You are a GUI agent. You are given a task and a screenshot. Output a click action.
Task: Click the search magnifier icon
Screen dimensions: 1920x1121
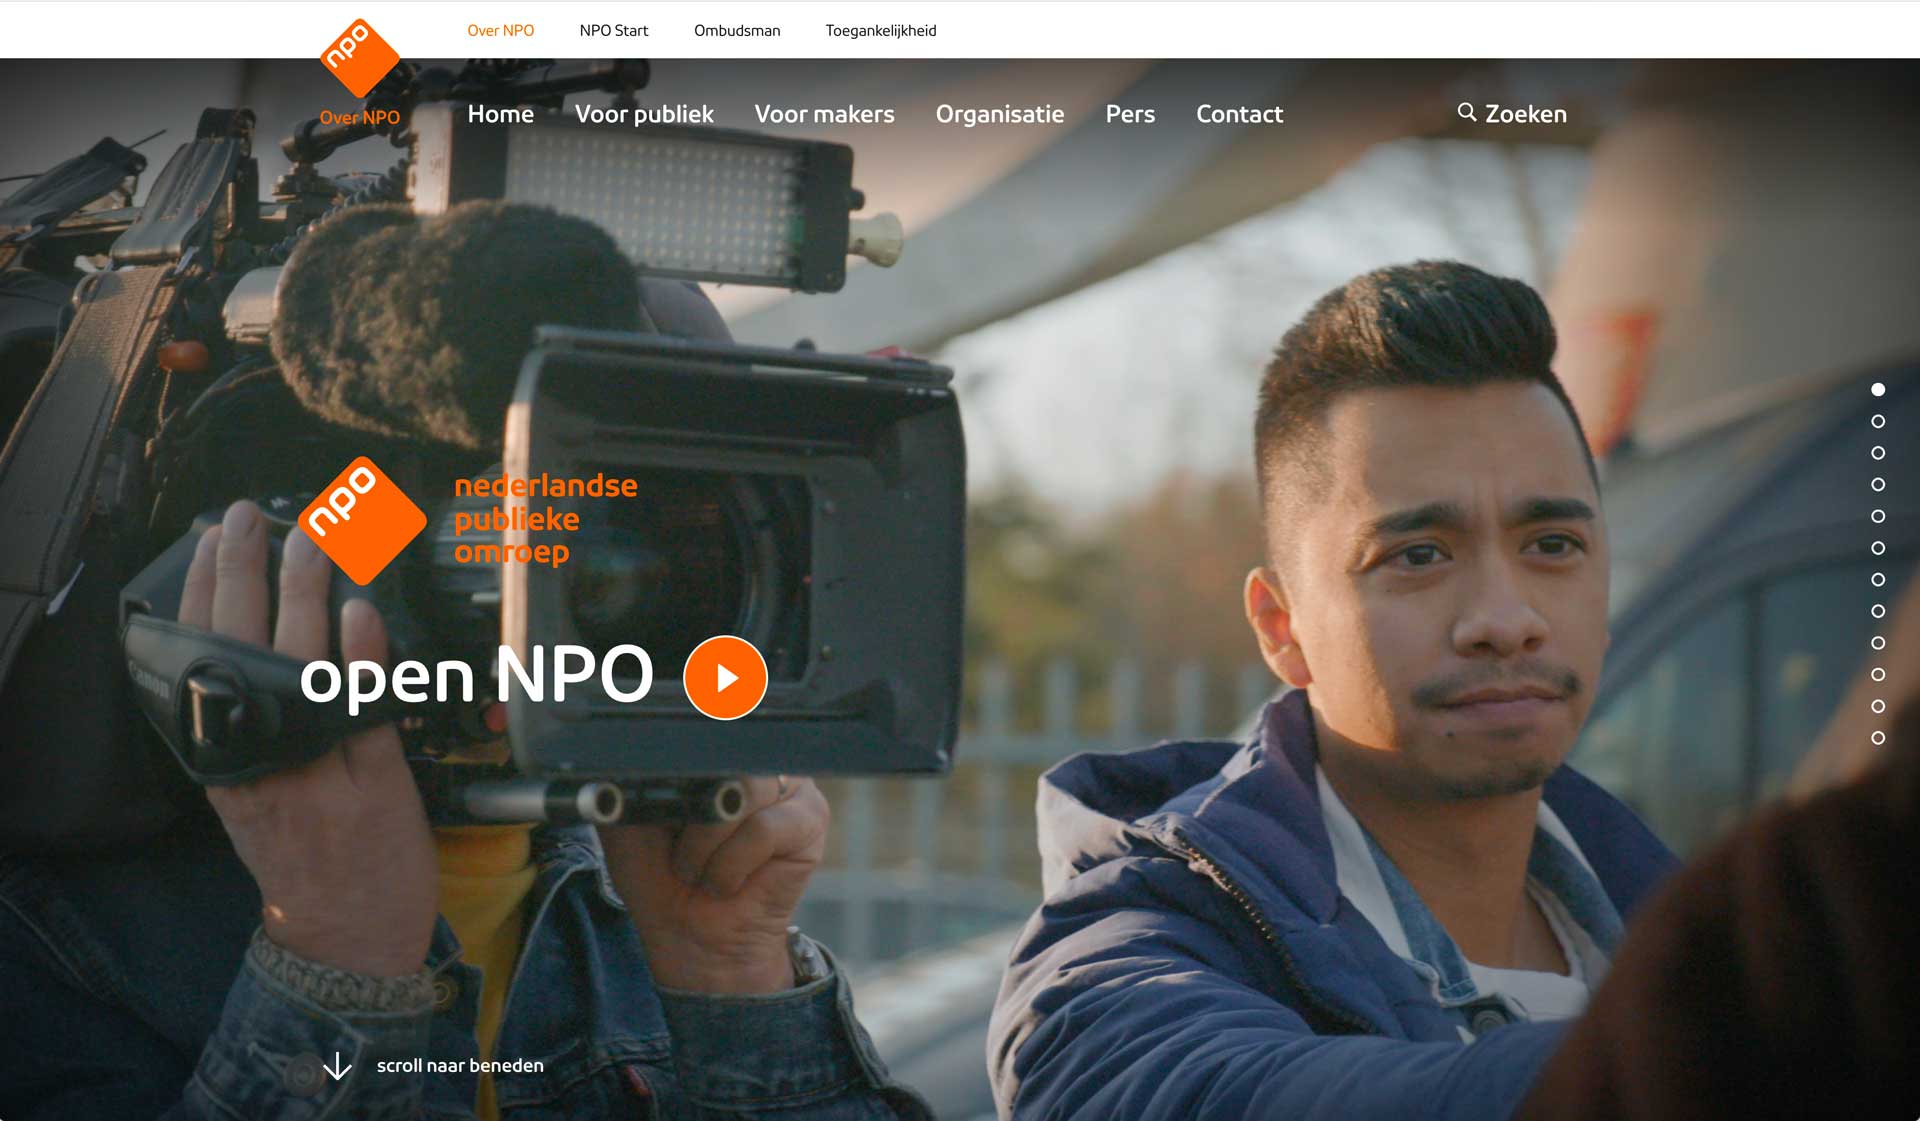[x=1466, y=112]
